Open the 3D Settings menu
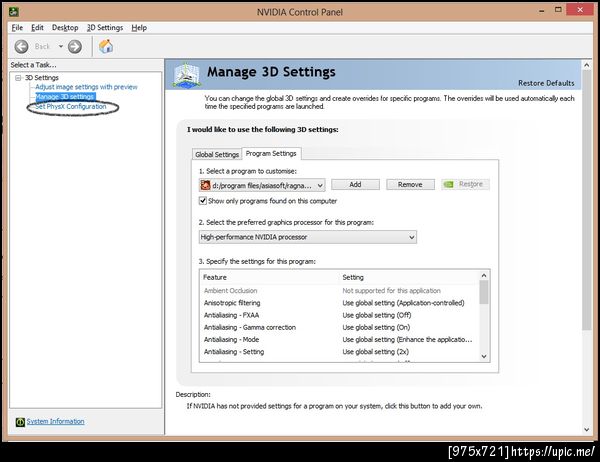 coord(105,28)
